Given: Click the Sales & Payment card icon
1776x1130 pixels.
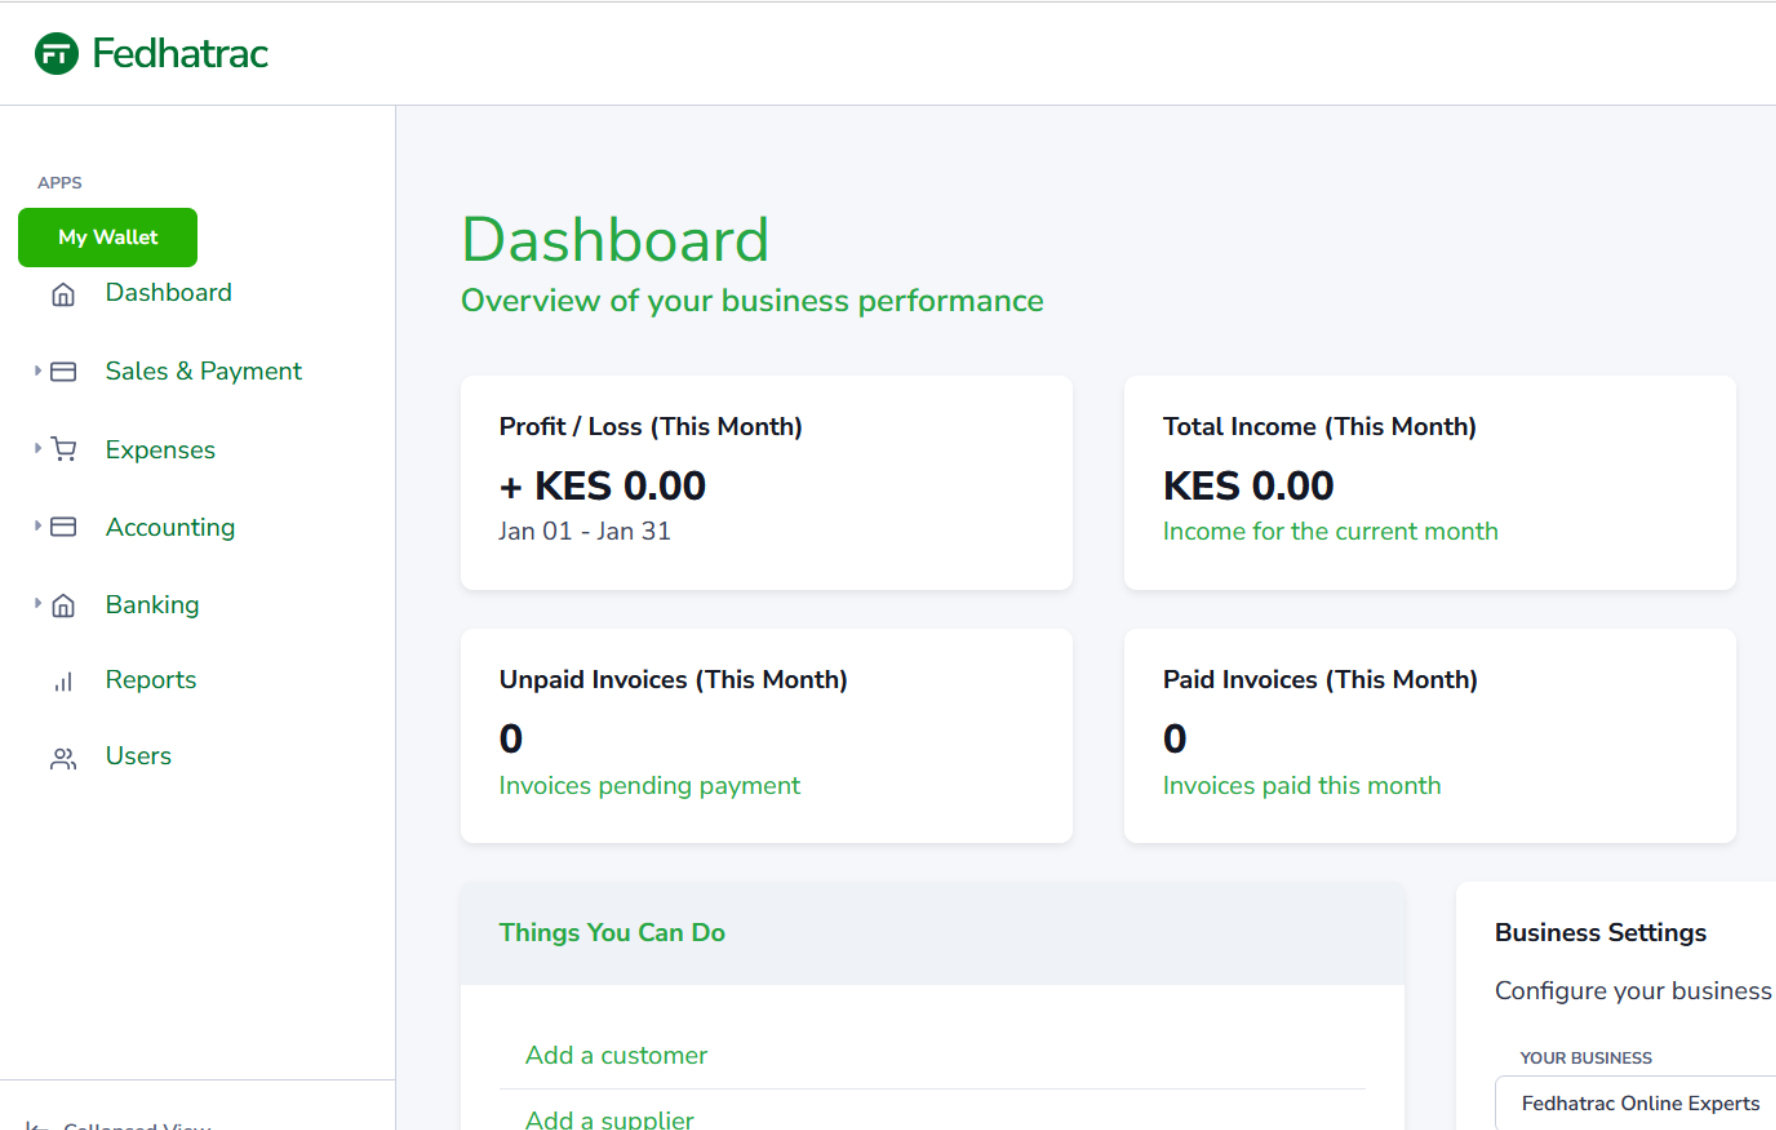Looking at the screenshot, I should 63,371.
